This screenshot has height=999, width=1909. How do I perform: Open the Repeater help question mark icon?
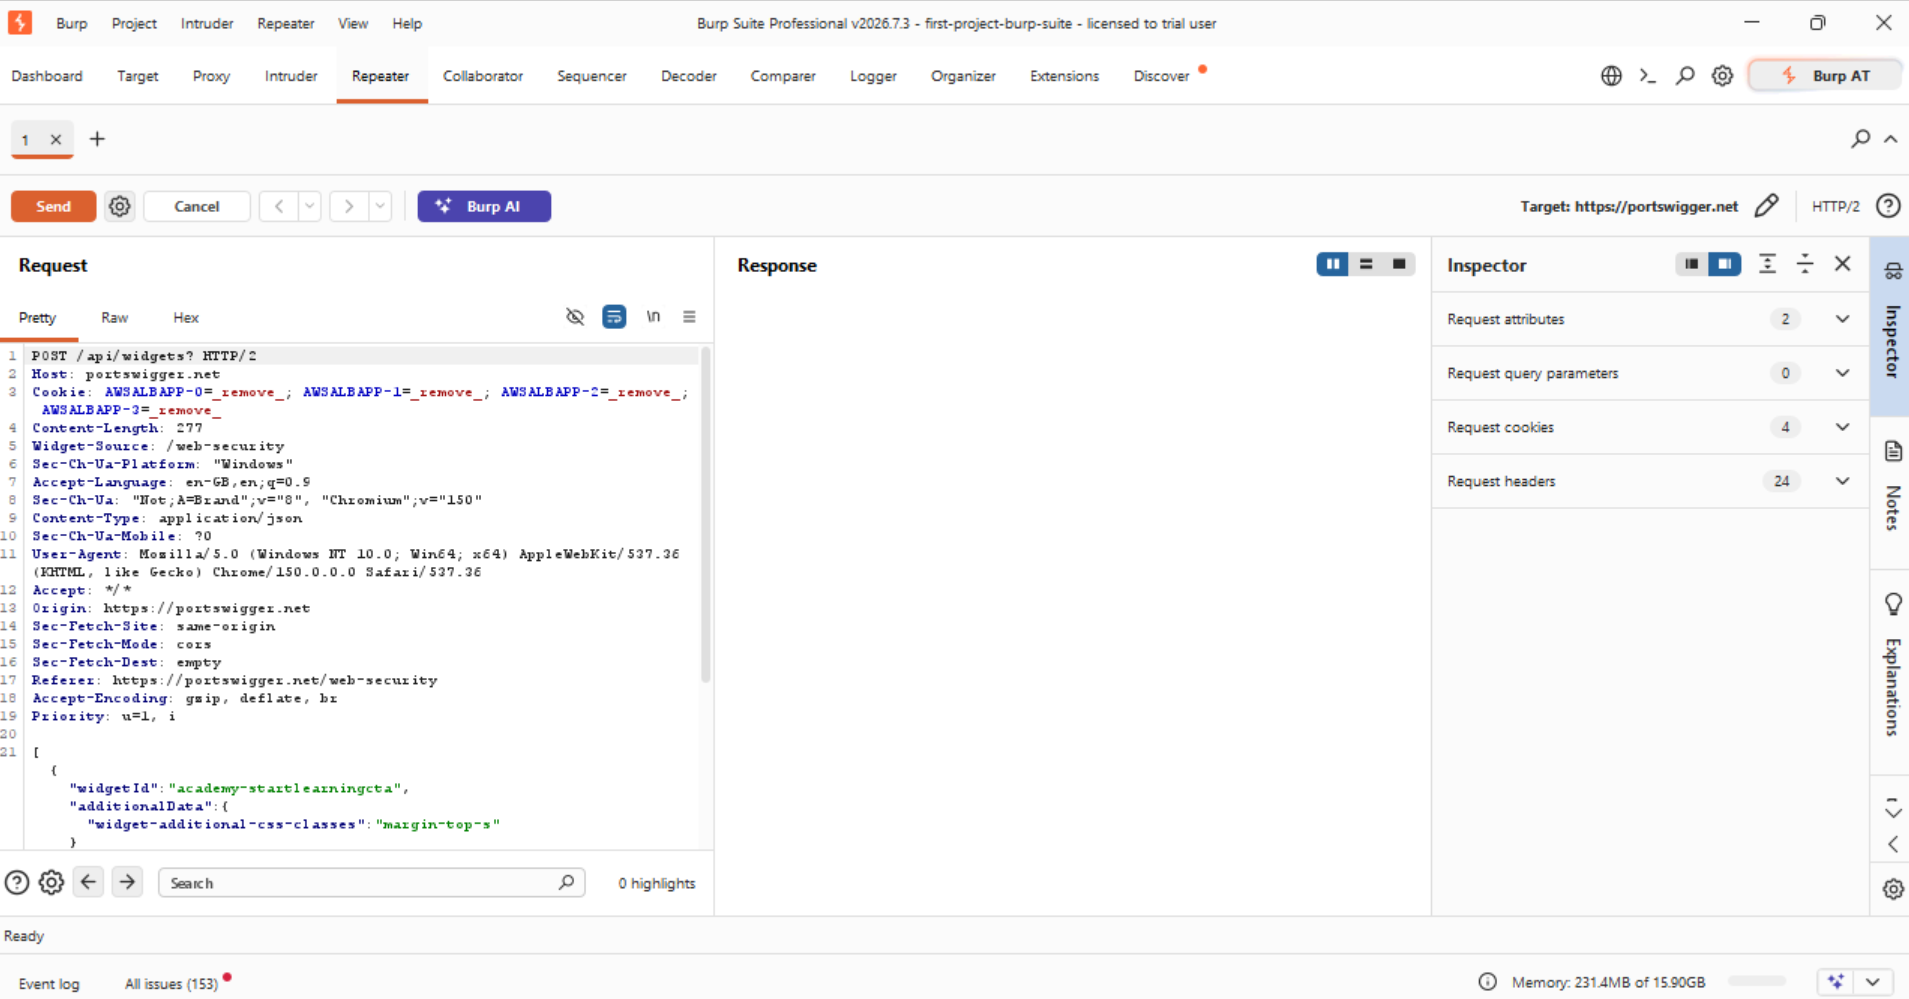coord(1888,206)
